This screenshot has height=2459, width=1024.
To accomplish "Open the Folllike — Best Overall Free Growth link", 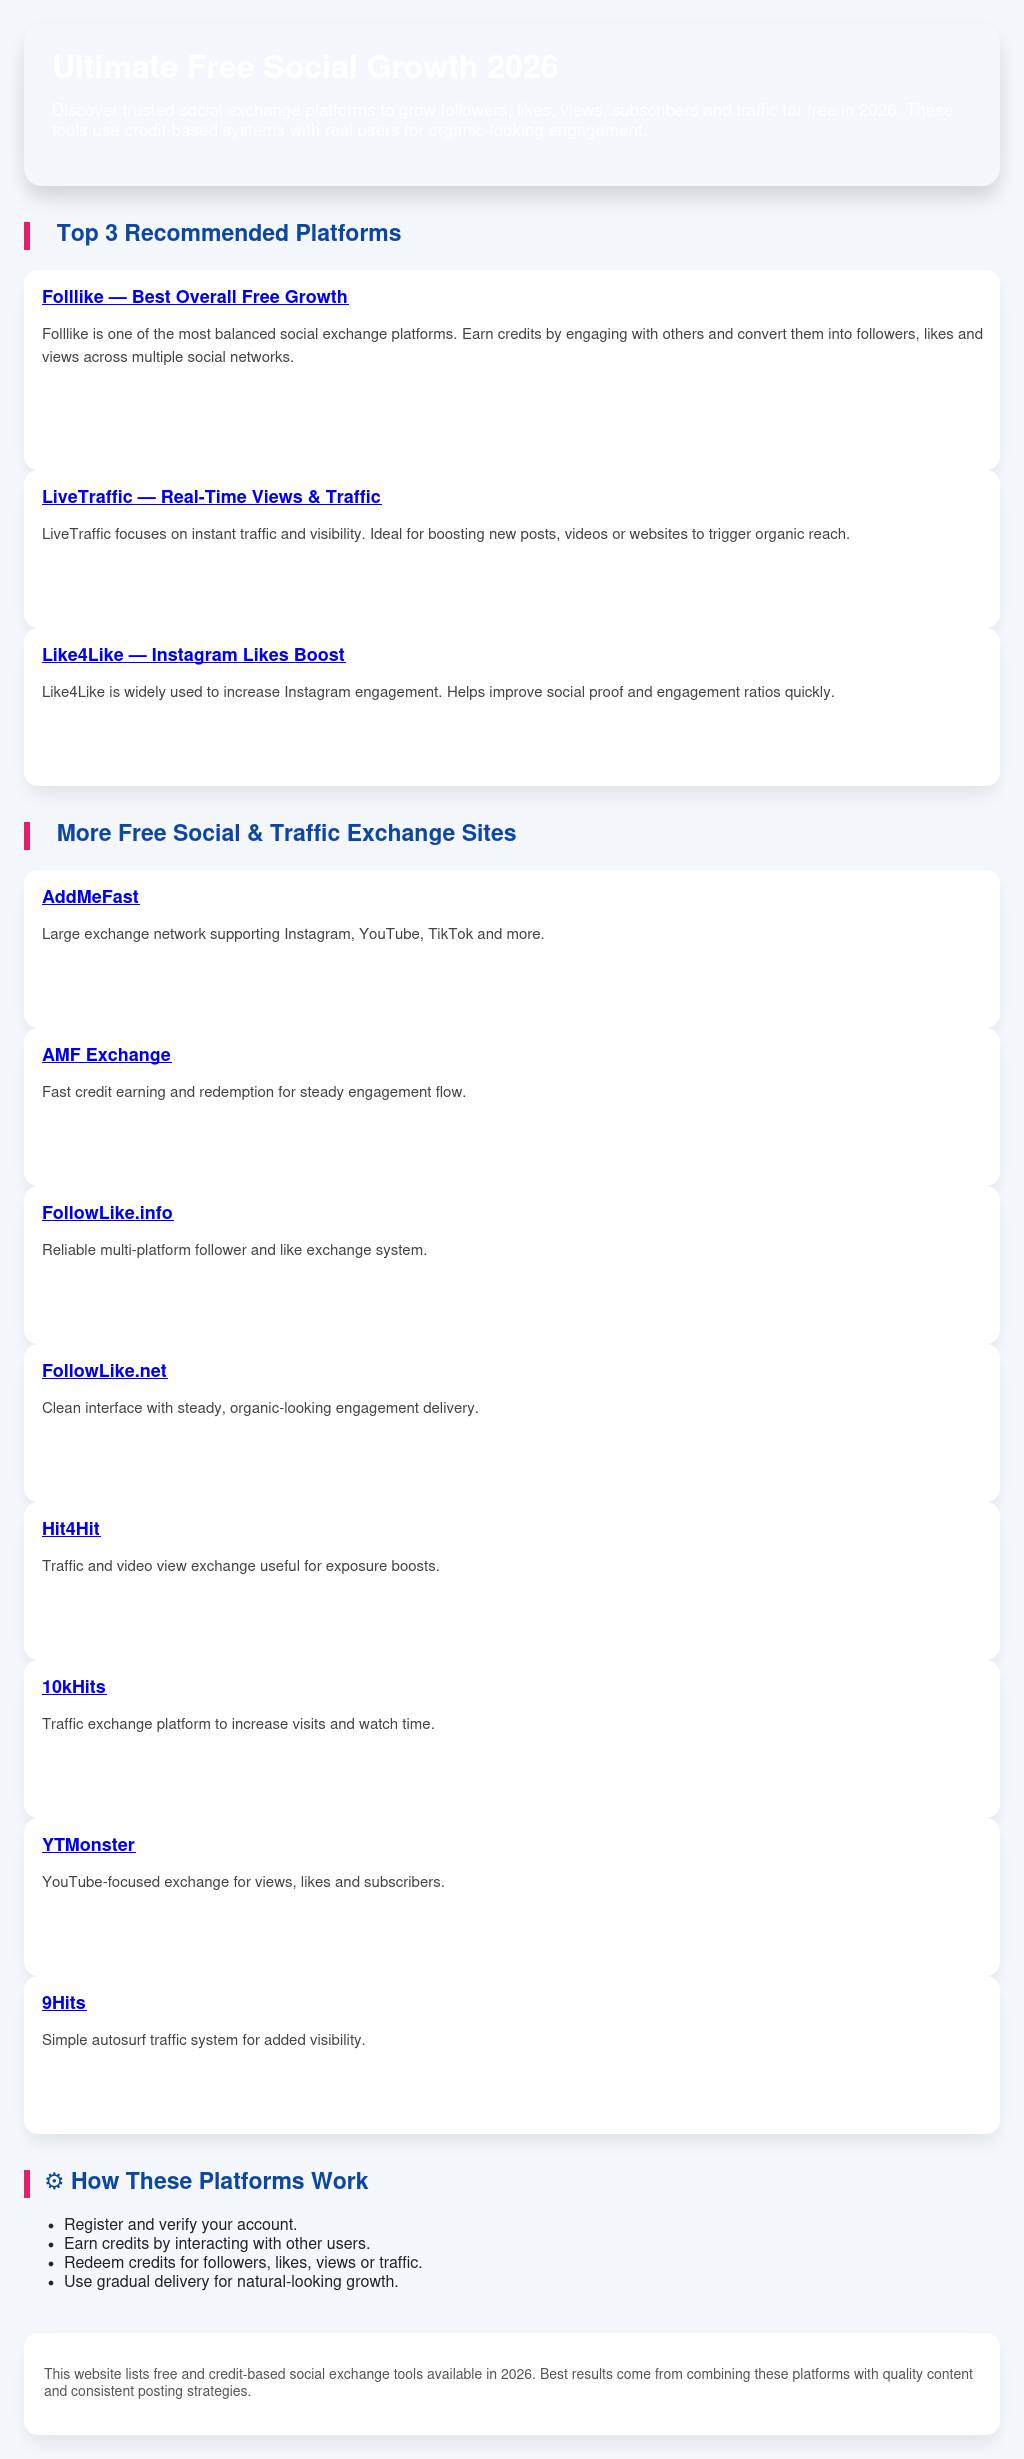I will pyautogui.click(x=195, y=297).
